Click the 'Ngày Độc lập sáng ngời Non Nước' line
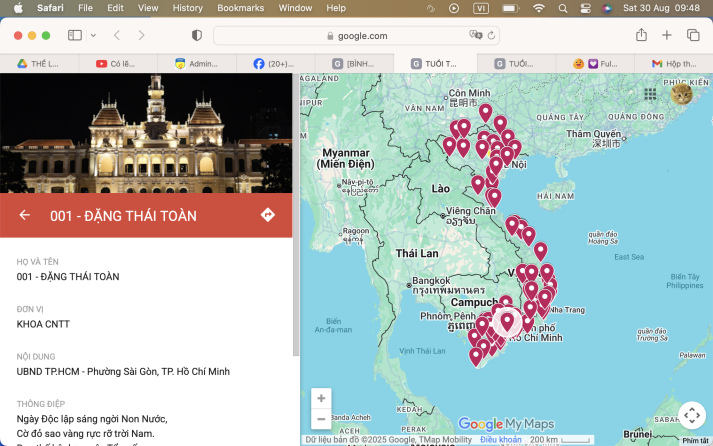 point(92,419)
